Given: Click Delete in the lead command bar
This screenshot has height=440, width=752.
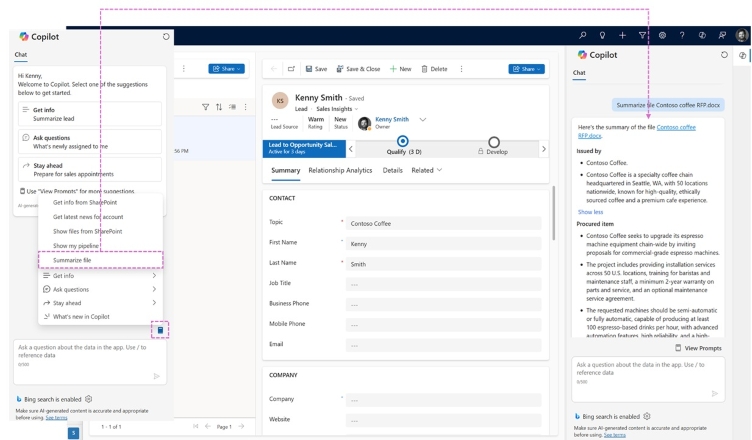Looking at the screenshot, I should pyautogui.click(x=435, y=69).
